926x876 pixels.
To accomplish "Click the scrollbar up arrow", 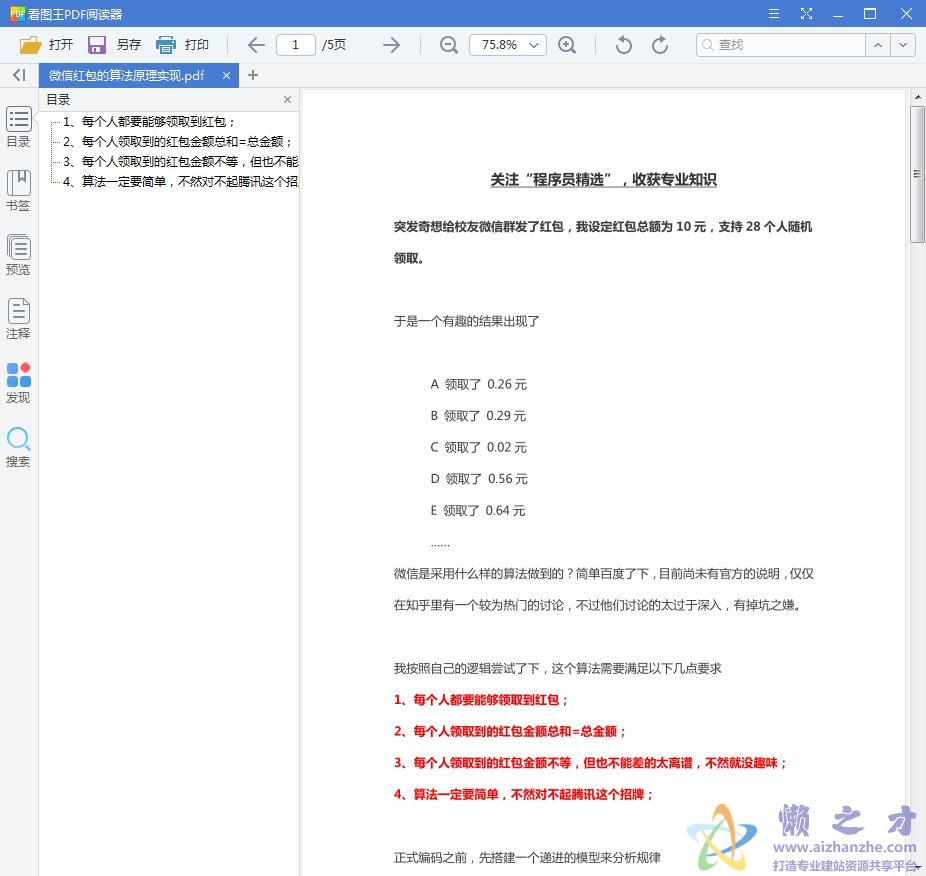I will [x=917, y=96].
